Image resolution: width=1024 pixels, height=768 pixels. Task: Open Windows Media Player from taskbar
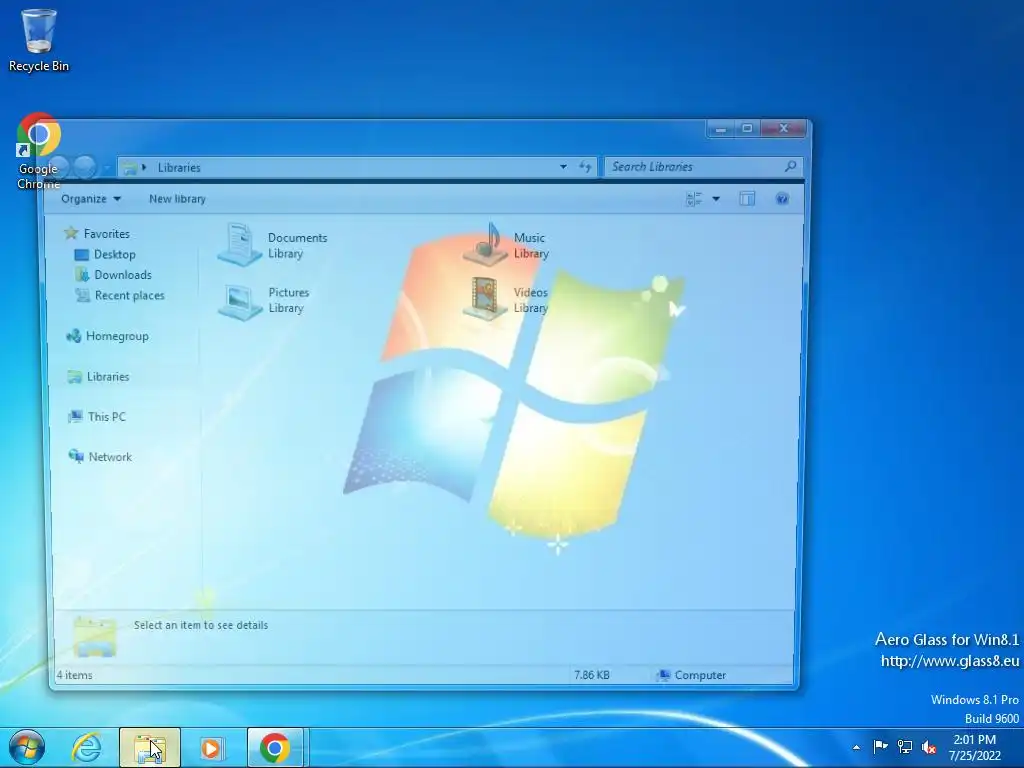tap(212, 748)
